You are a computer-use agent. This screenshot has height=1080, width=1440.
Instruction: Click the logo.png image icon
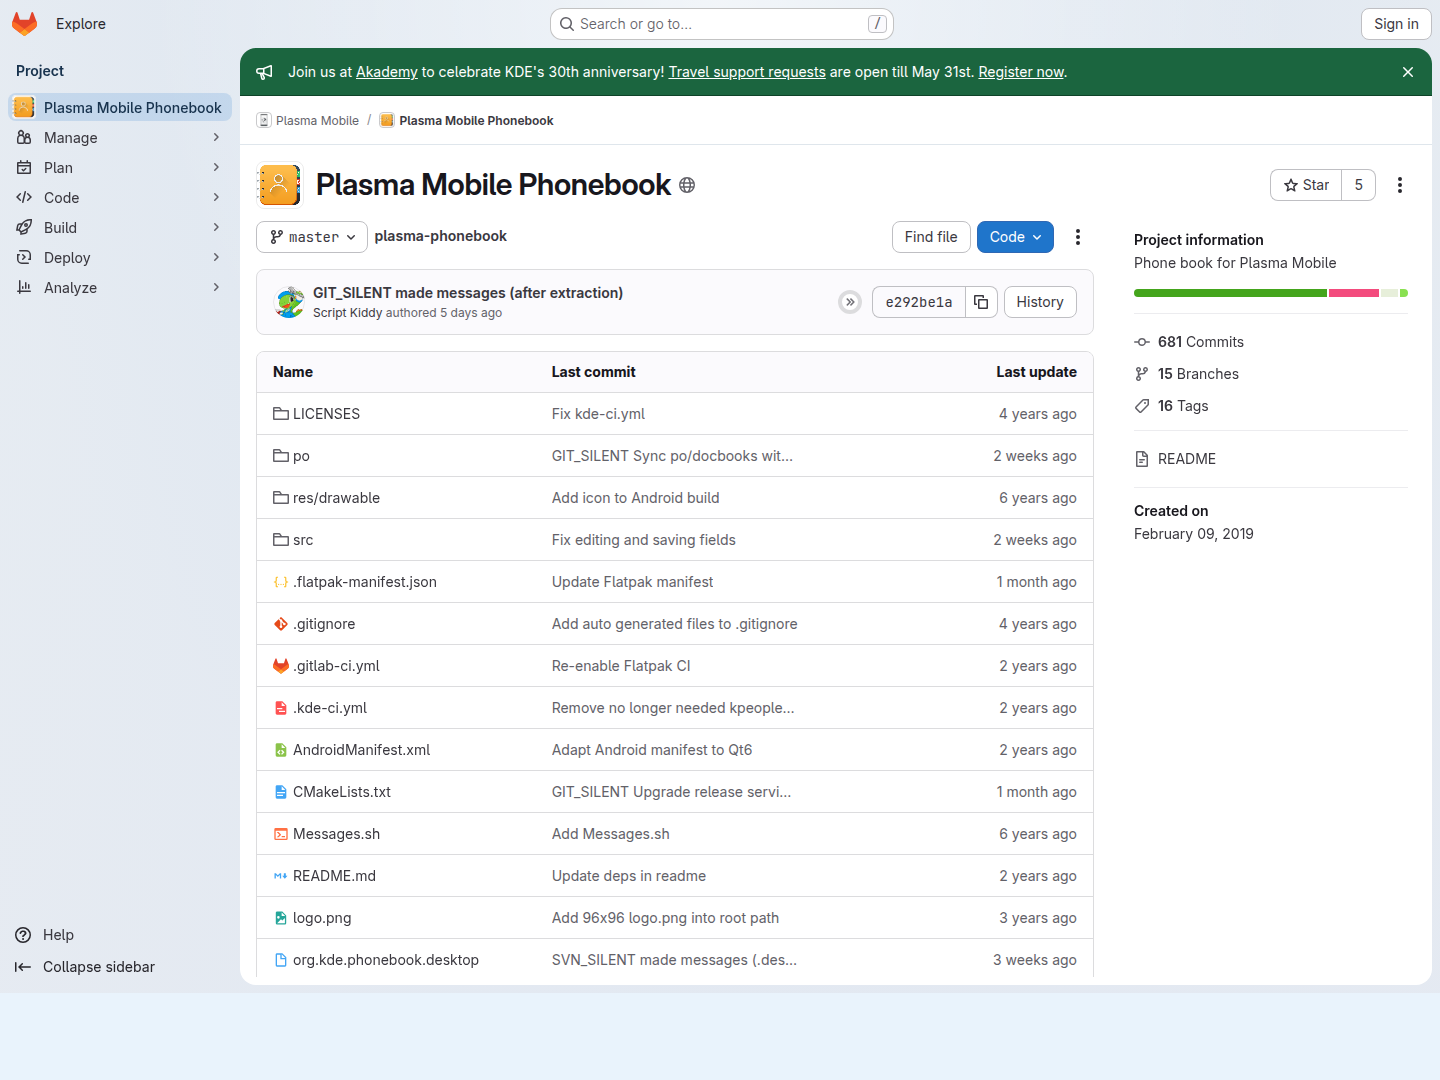point(281,918)
